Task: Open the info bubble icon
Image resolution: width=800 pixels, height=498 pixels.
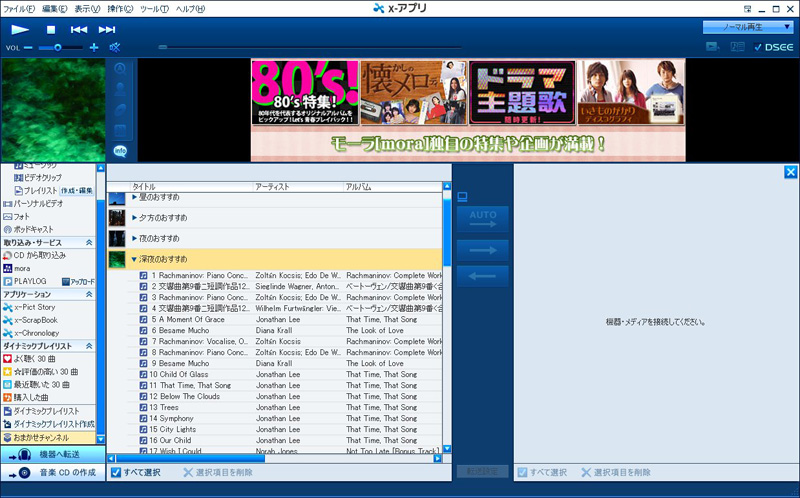Action: click(120, 151)
